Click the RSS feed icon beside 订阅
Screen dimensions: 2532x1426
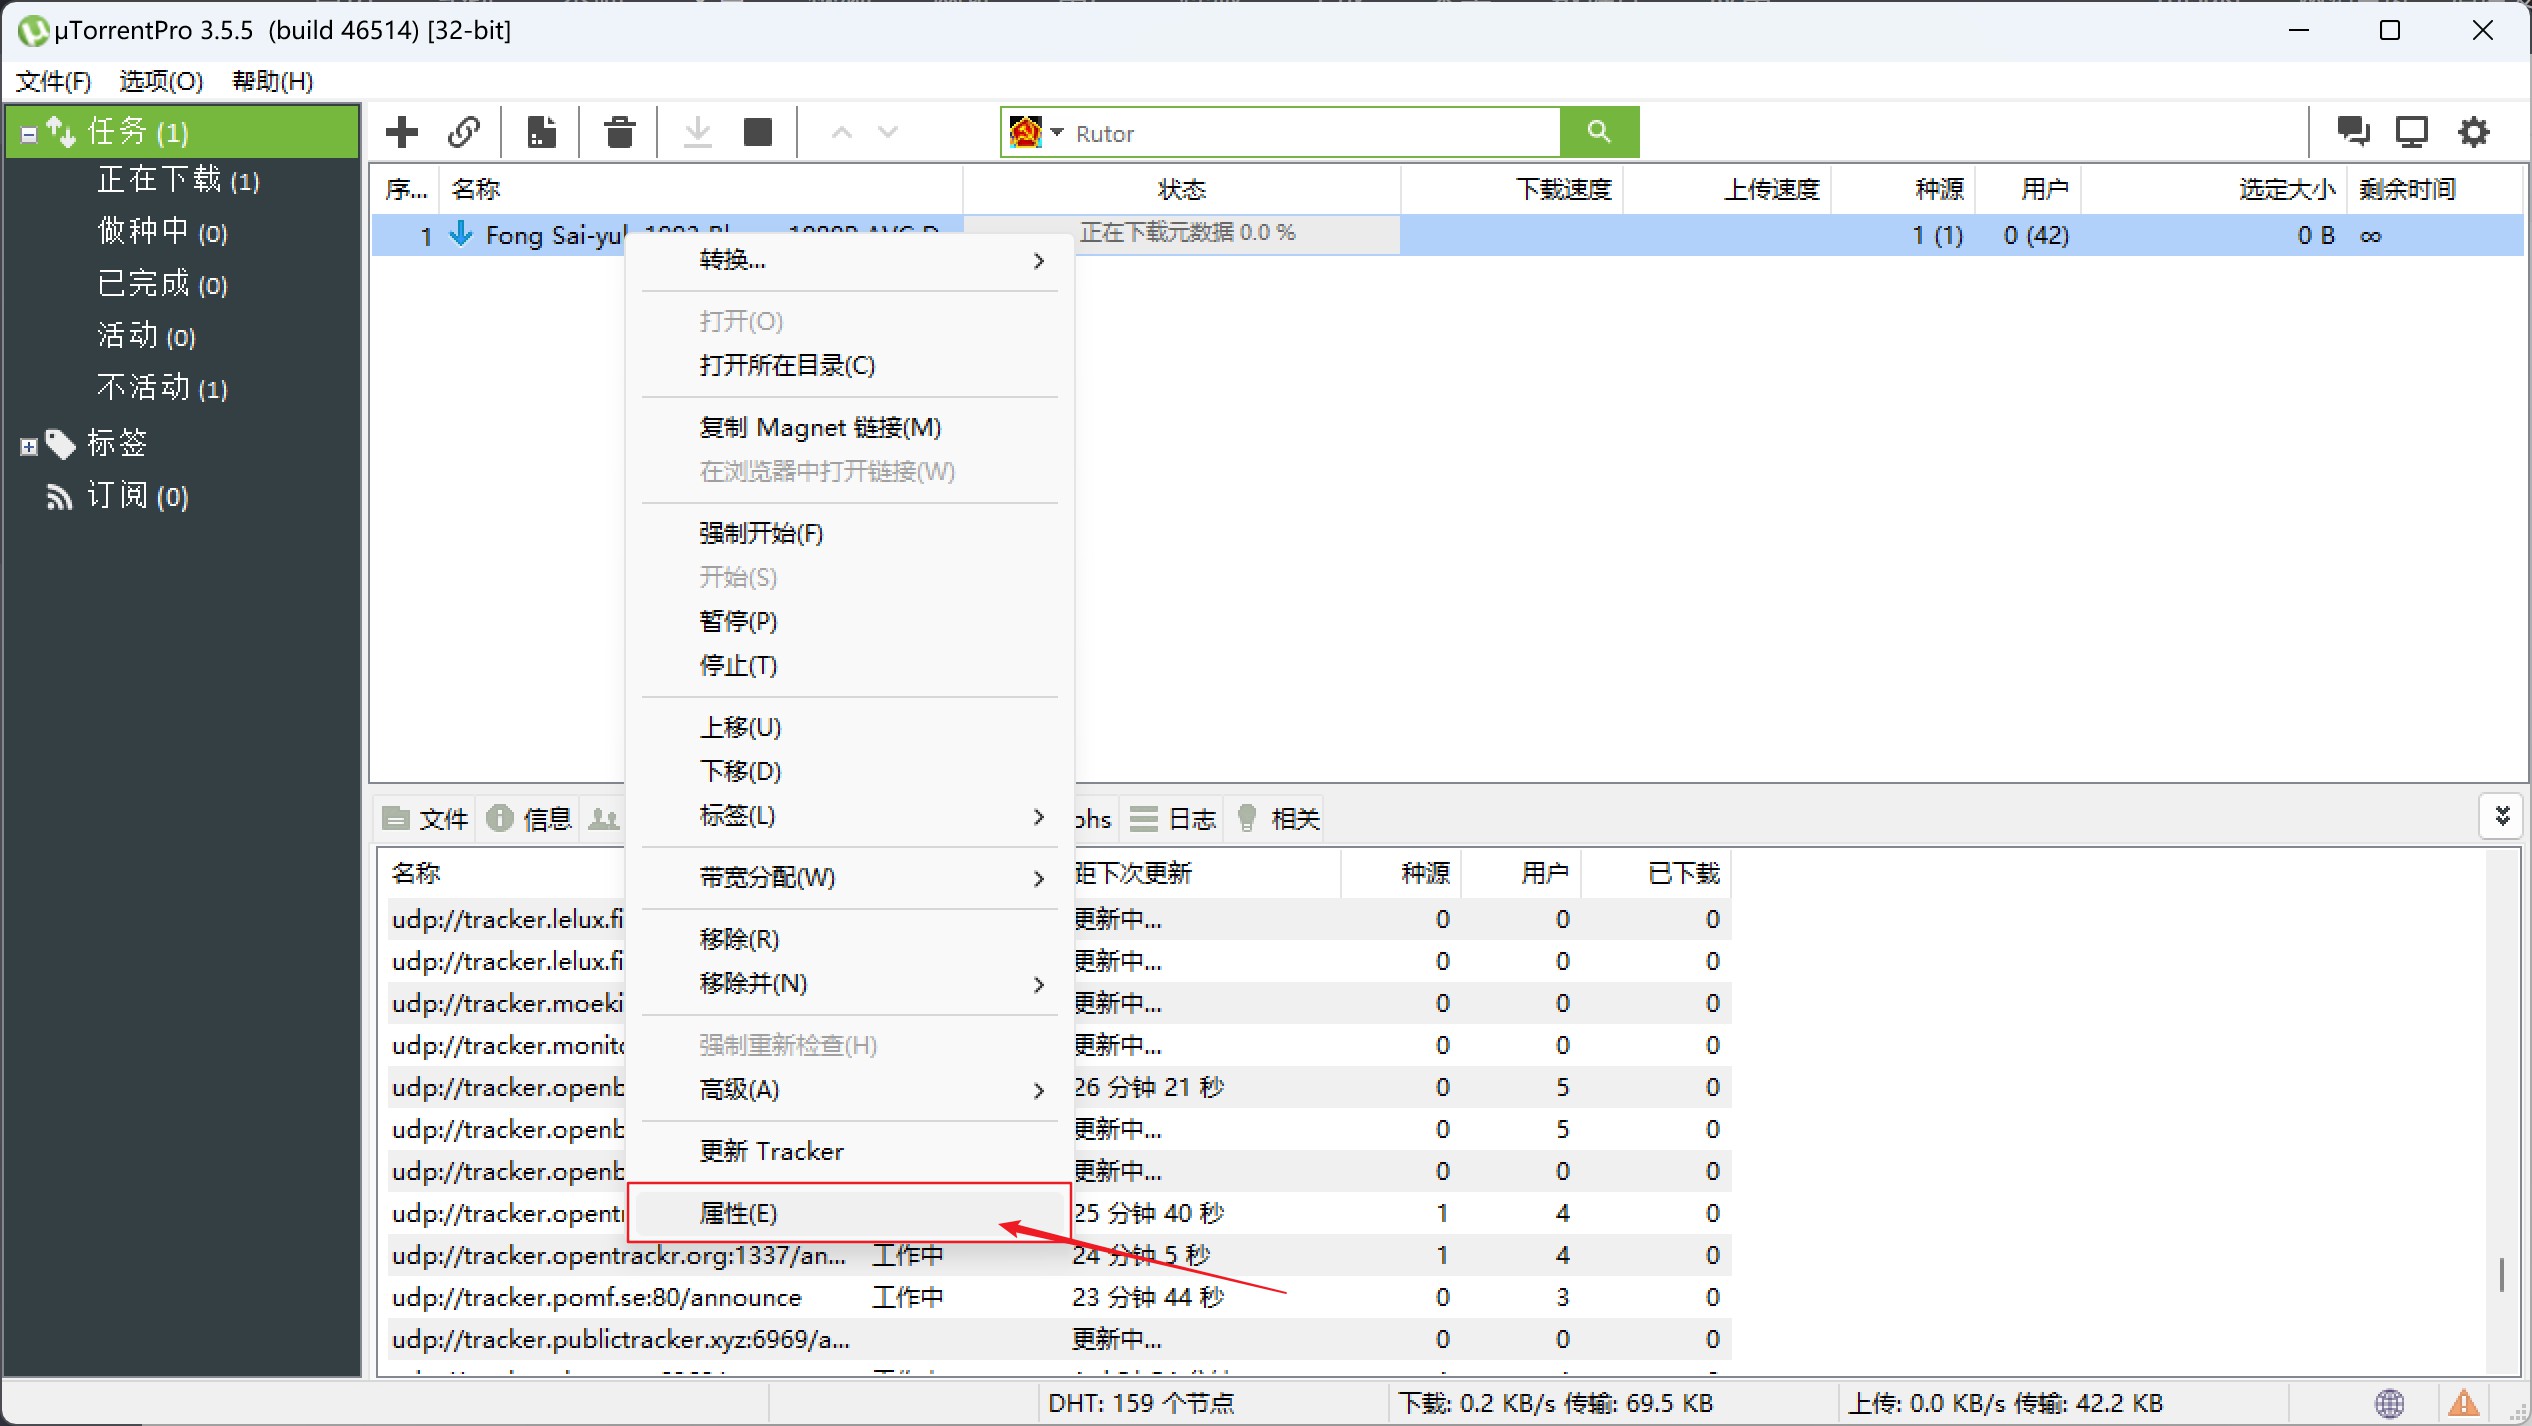[60, 497]
